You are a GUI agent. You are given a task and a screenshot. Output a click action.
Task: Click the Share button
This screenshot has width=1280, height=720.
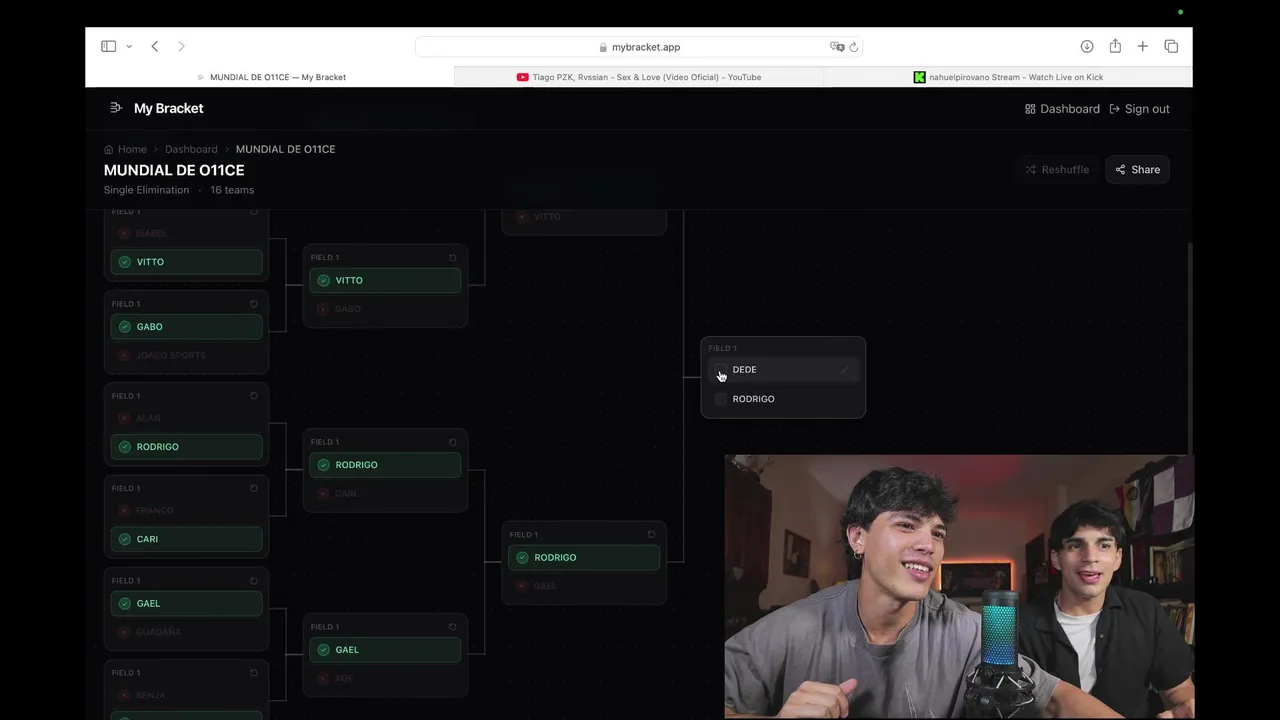pyautogui.click(x=1137, y=170)
